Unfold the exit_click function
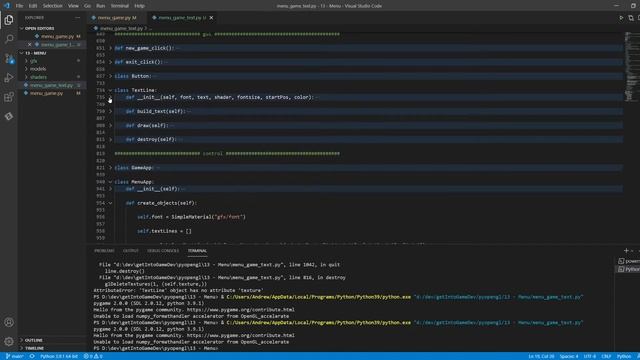 (110, 62)
